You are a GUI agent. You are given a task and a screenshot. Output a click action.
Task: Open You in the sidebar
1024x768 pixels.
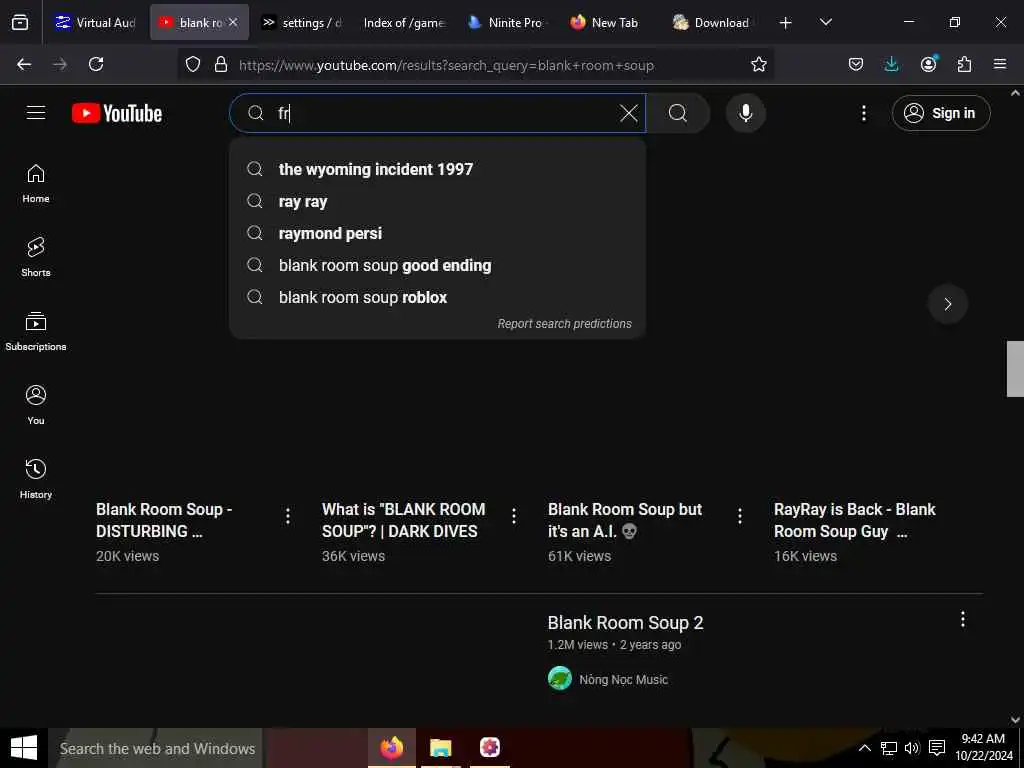36,406
